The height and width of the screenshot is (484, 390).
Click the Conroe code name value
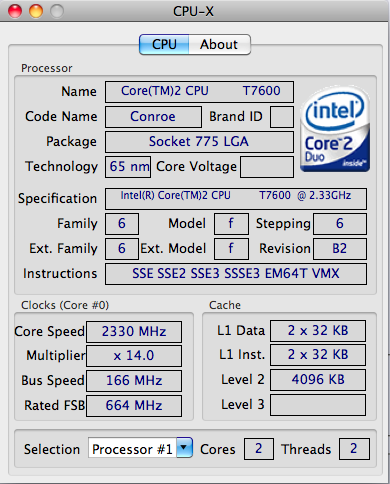[153, 117]
